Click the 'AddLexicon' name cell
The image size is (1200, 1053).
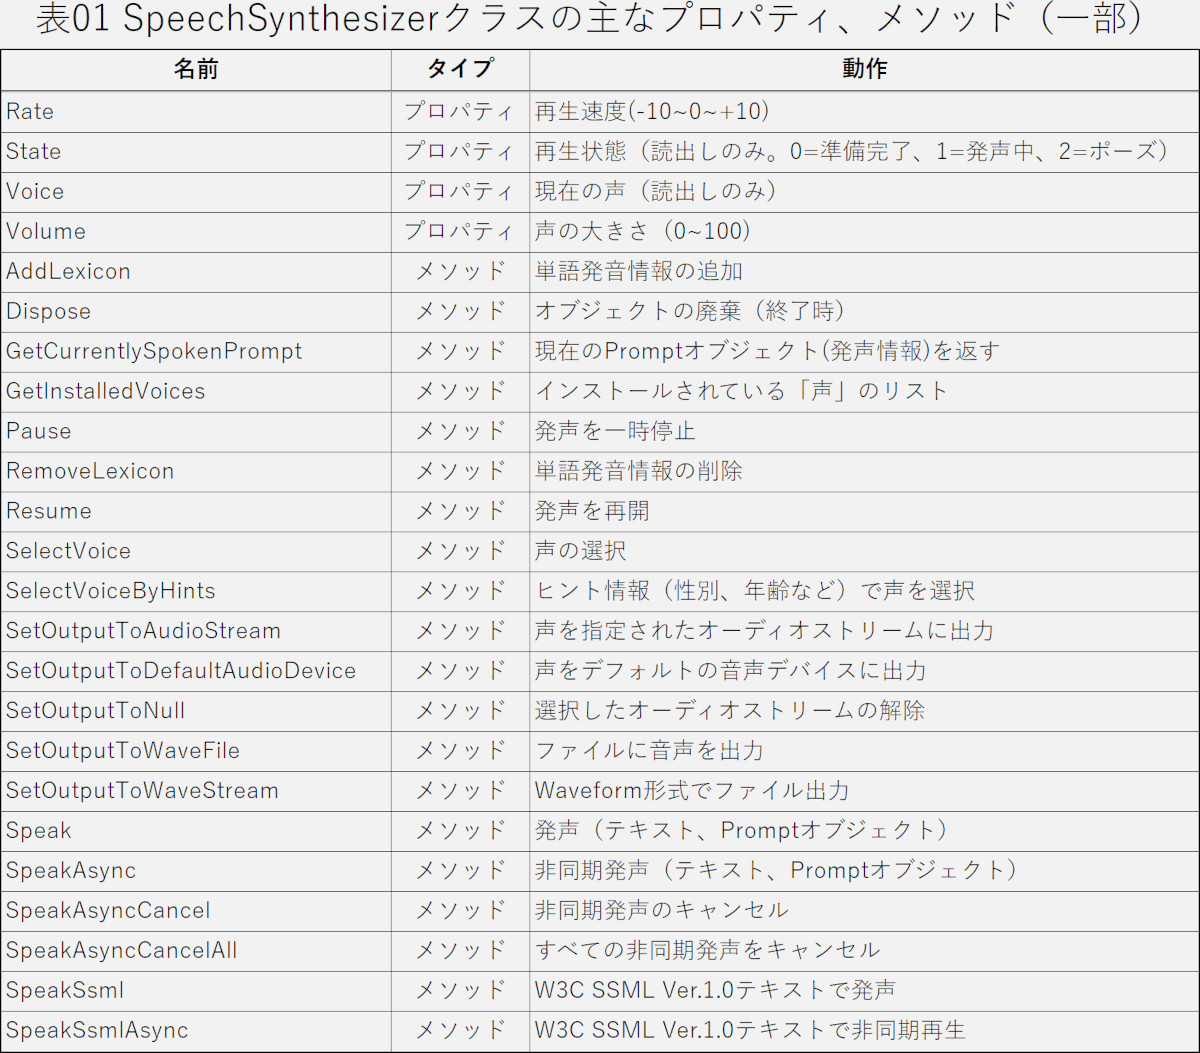tap(196, 271)
